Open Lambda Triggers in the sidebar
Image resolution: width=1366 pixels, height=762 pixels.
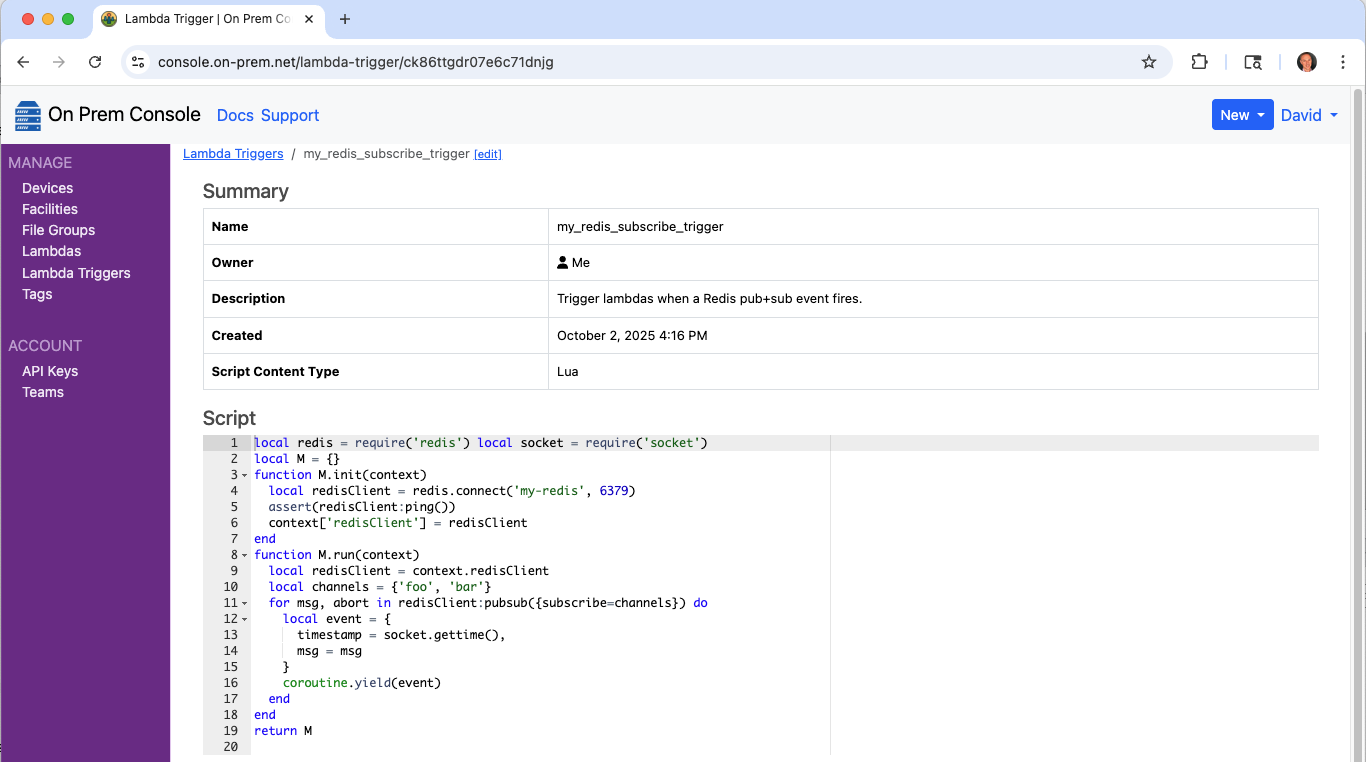(x=76, y=273)
